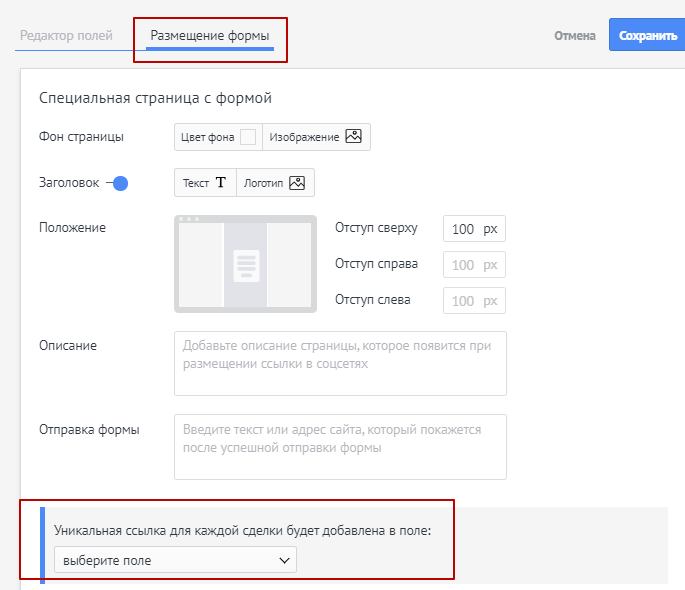Click the Отступ сверху value field
This screenshot has width=685, height=590.
pos(474,228)
